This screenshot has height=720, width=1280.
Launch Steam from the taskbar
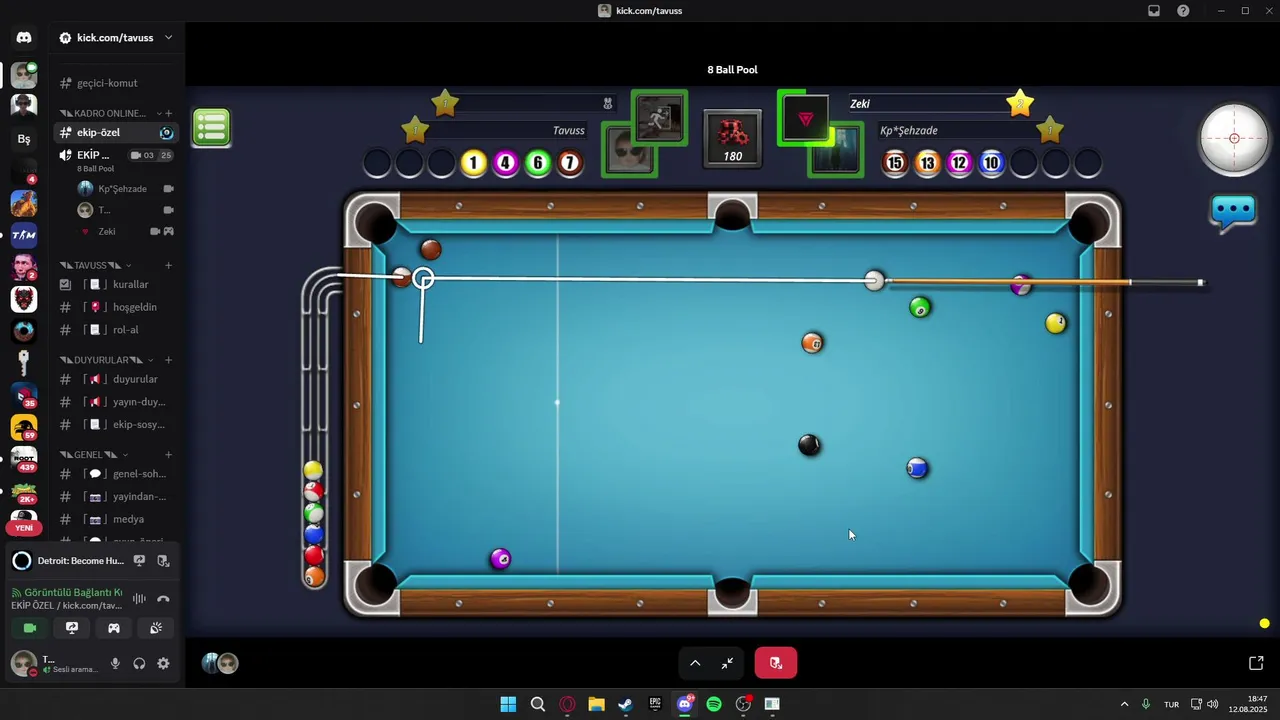(x=626, y=704)
